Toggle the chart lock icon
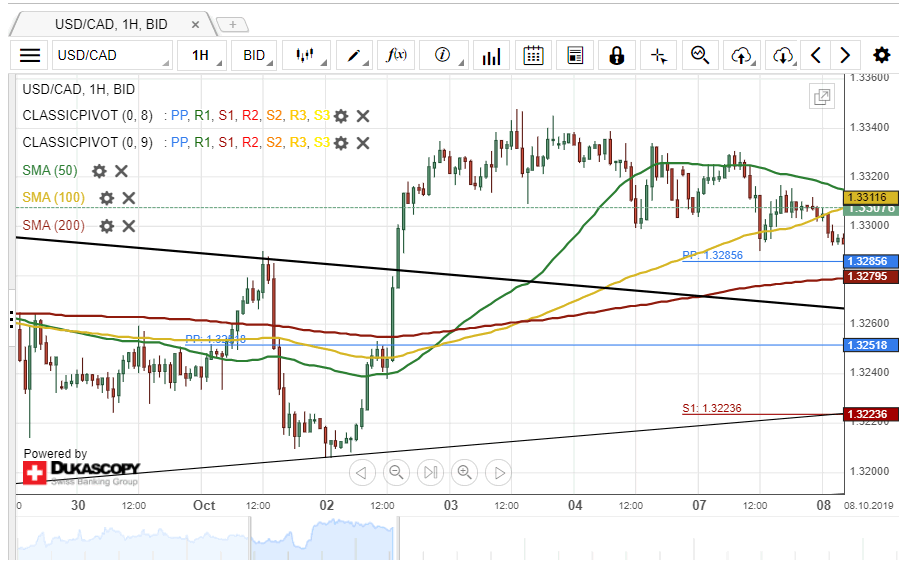The height and width of the screenshot is (565, 901). [617, 56]
